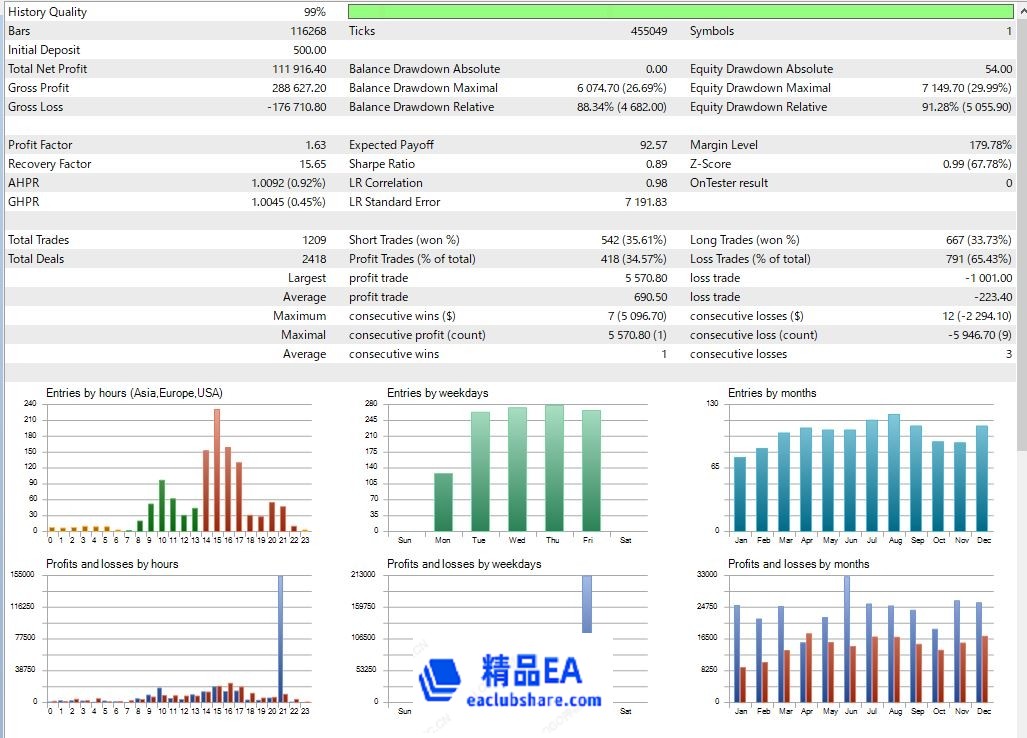Click the green History Quality progress bar
Viewport: 1027px width, 738px height.
tap(681, 11)
